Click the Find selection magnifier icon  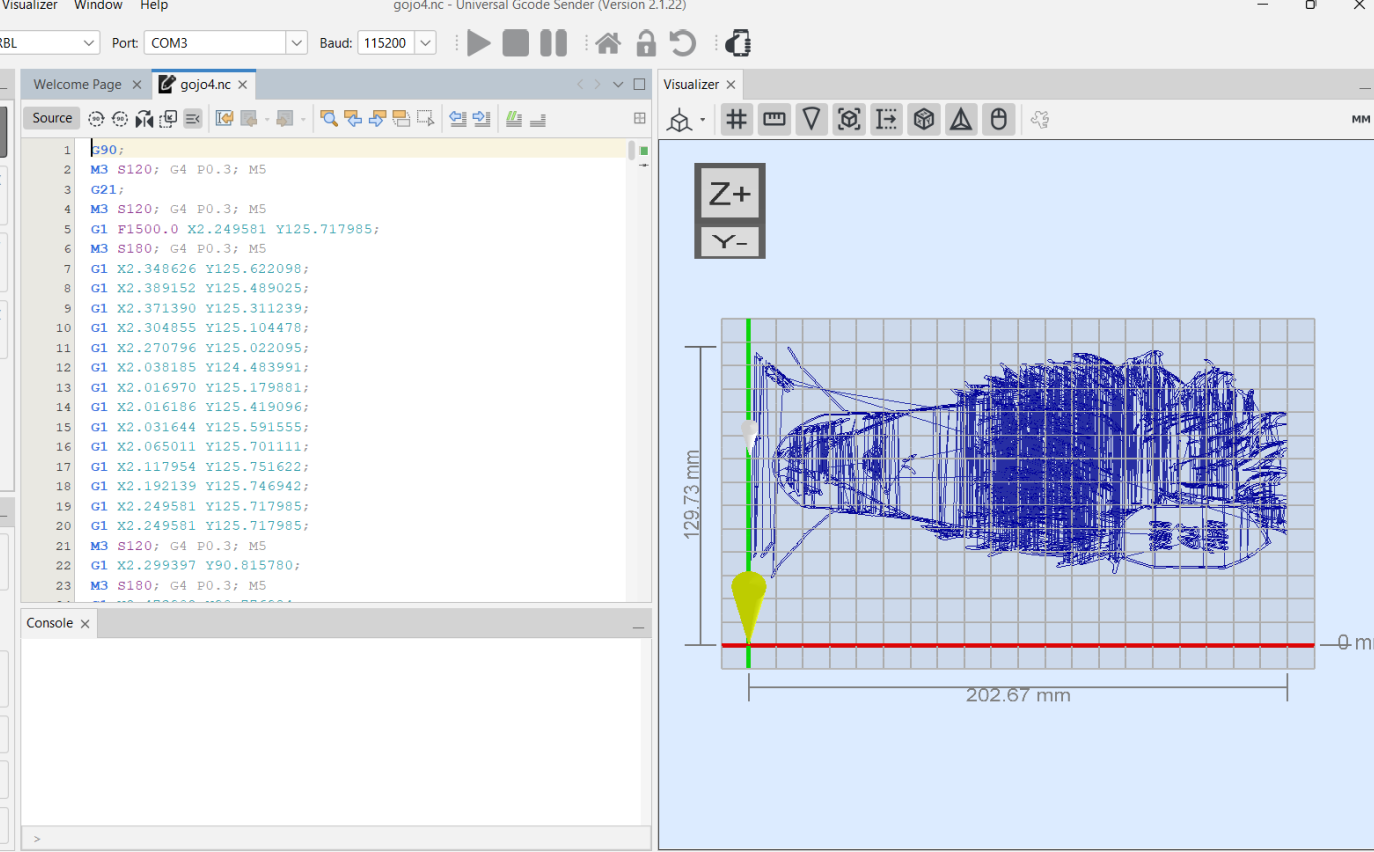[x=328, y=119]
